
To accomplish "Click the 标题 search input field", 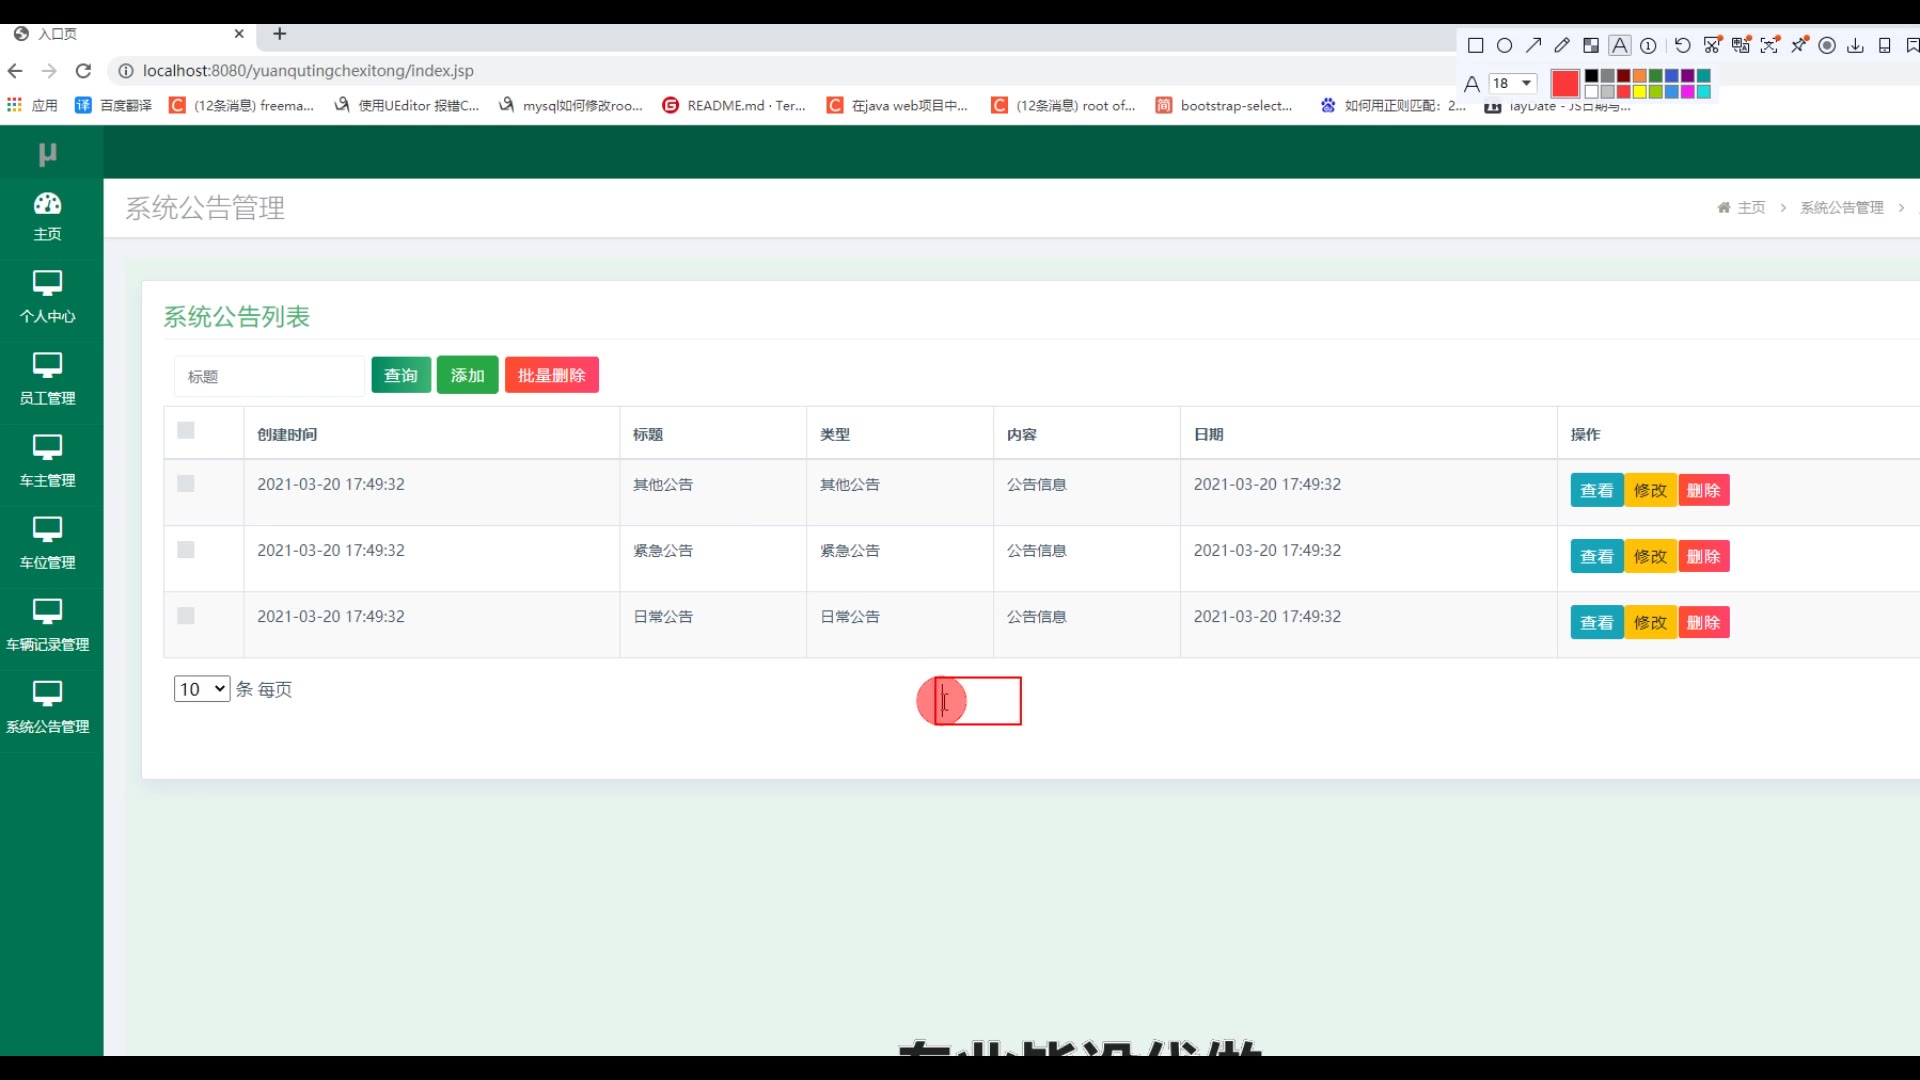I will coord(268,376).
